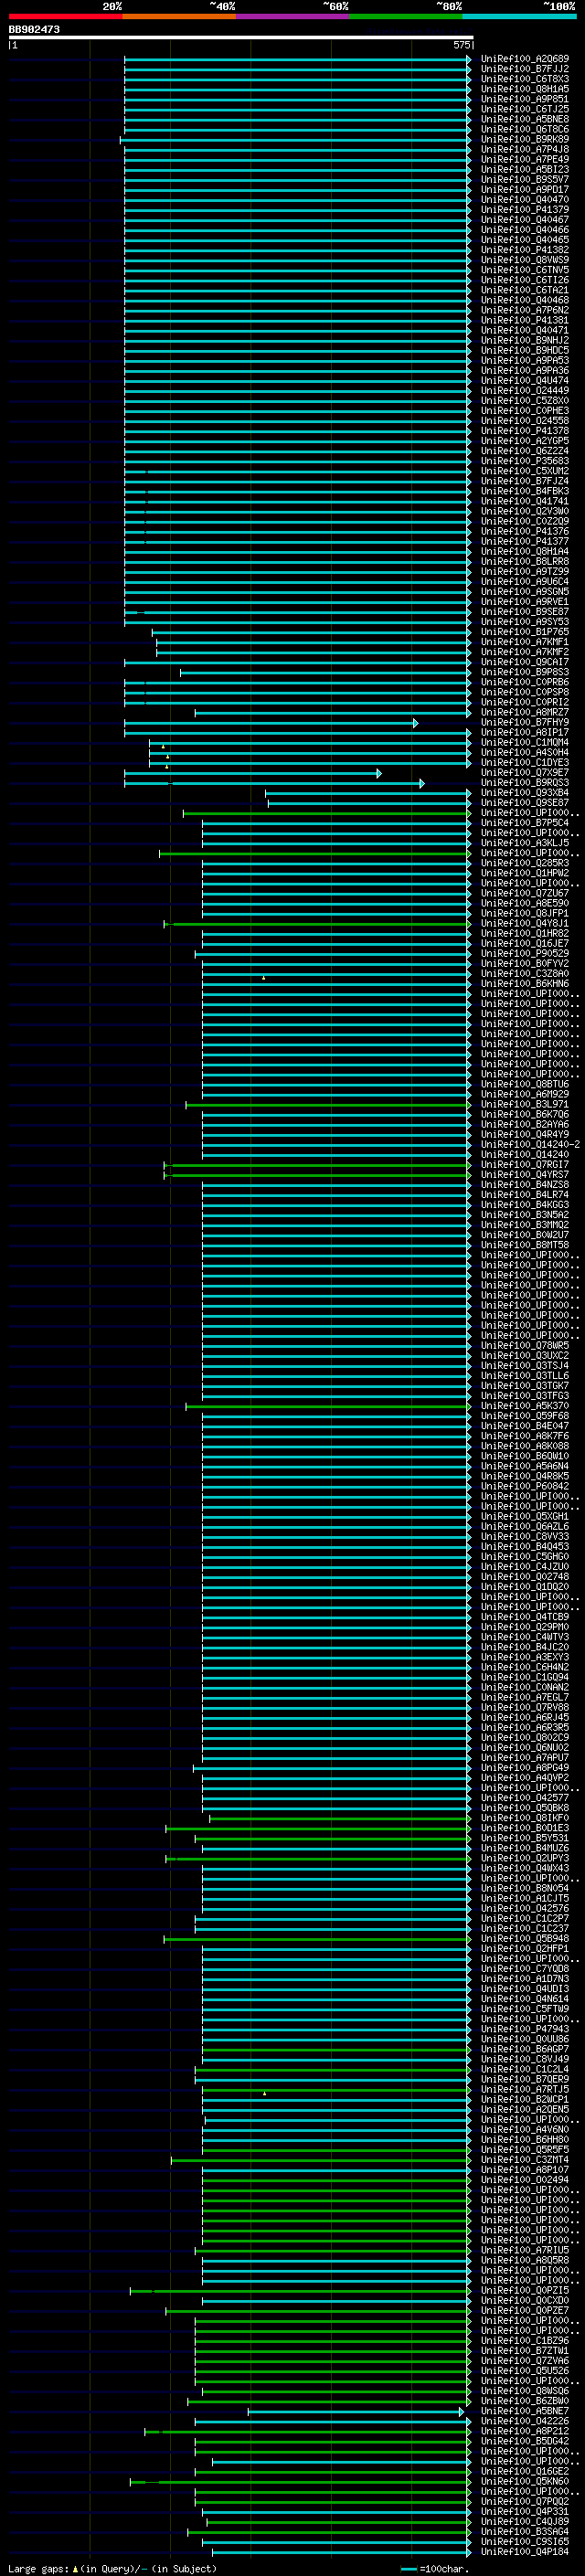Click the 'Large gaps' legend text

click(38, 2568)
